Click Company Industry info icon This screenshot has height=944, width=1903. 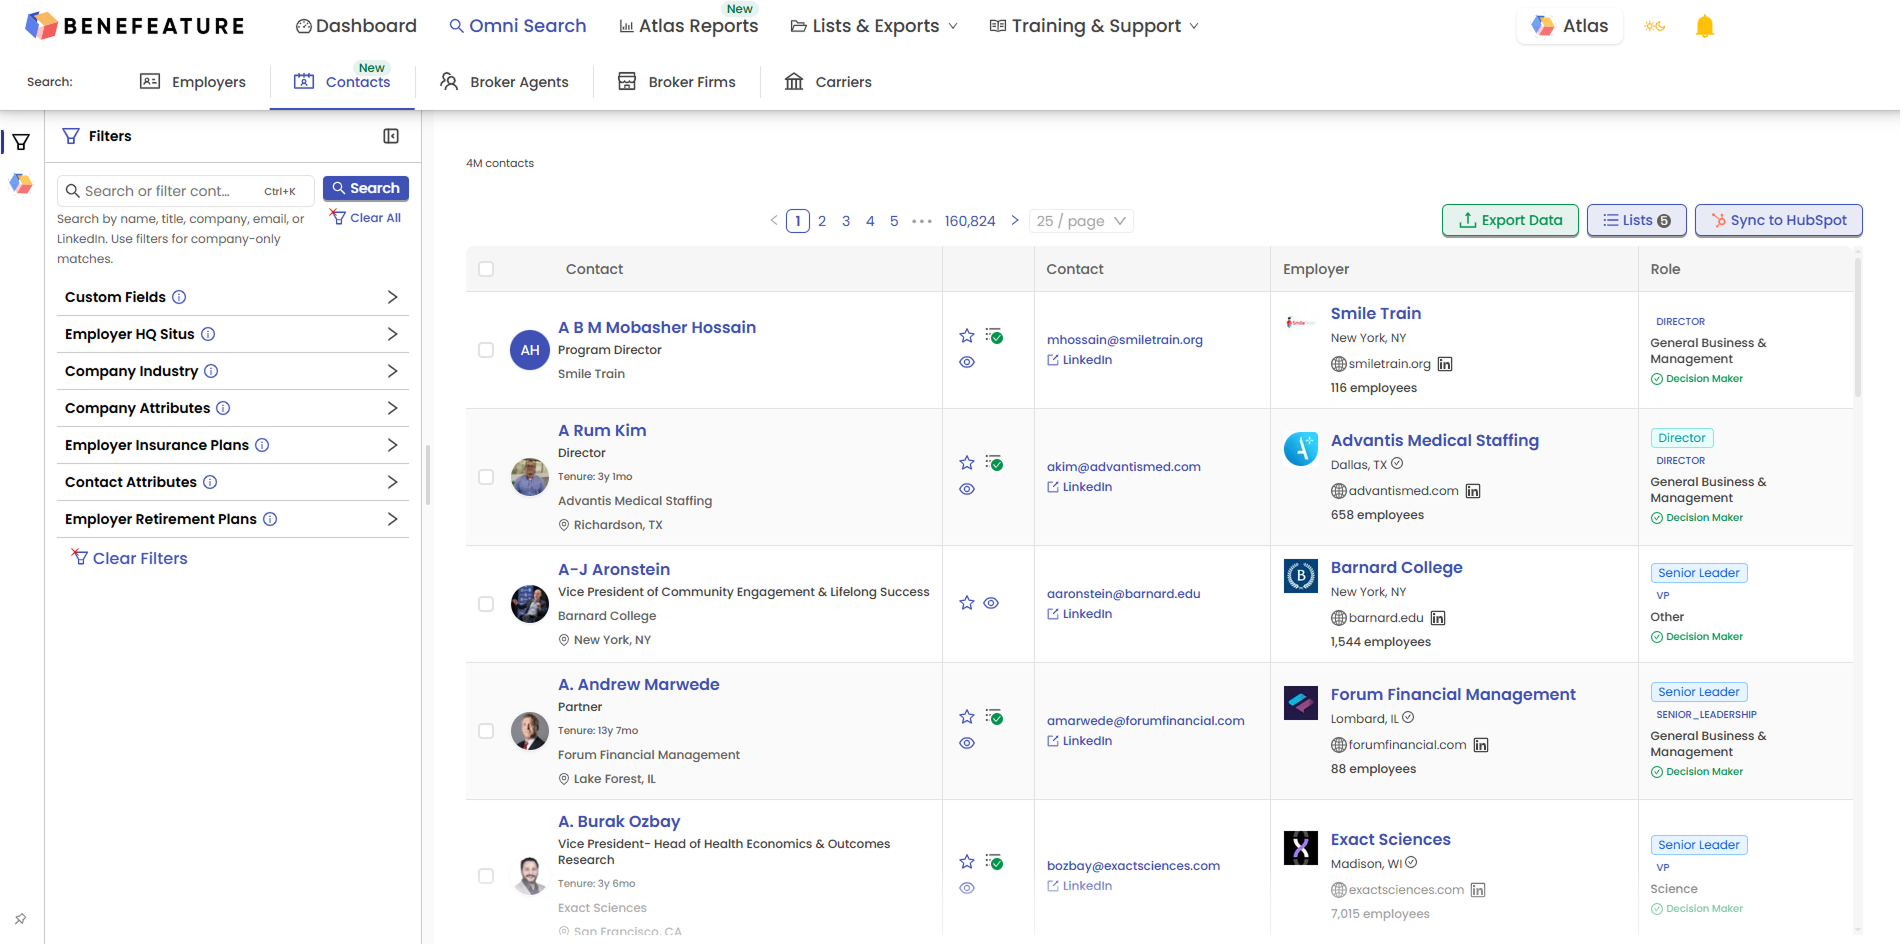click(211, 371)
